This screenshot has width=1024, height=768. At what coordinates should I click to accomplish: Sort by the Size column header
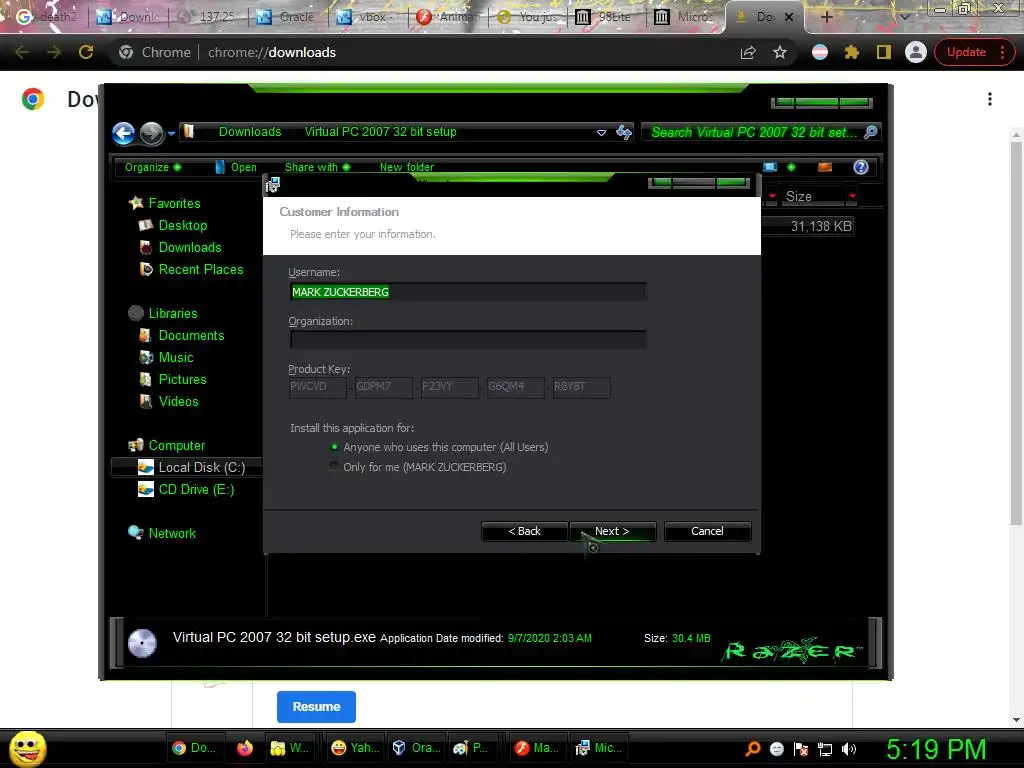[813, 196]
